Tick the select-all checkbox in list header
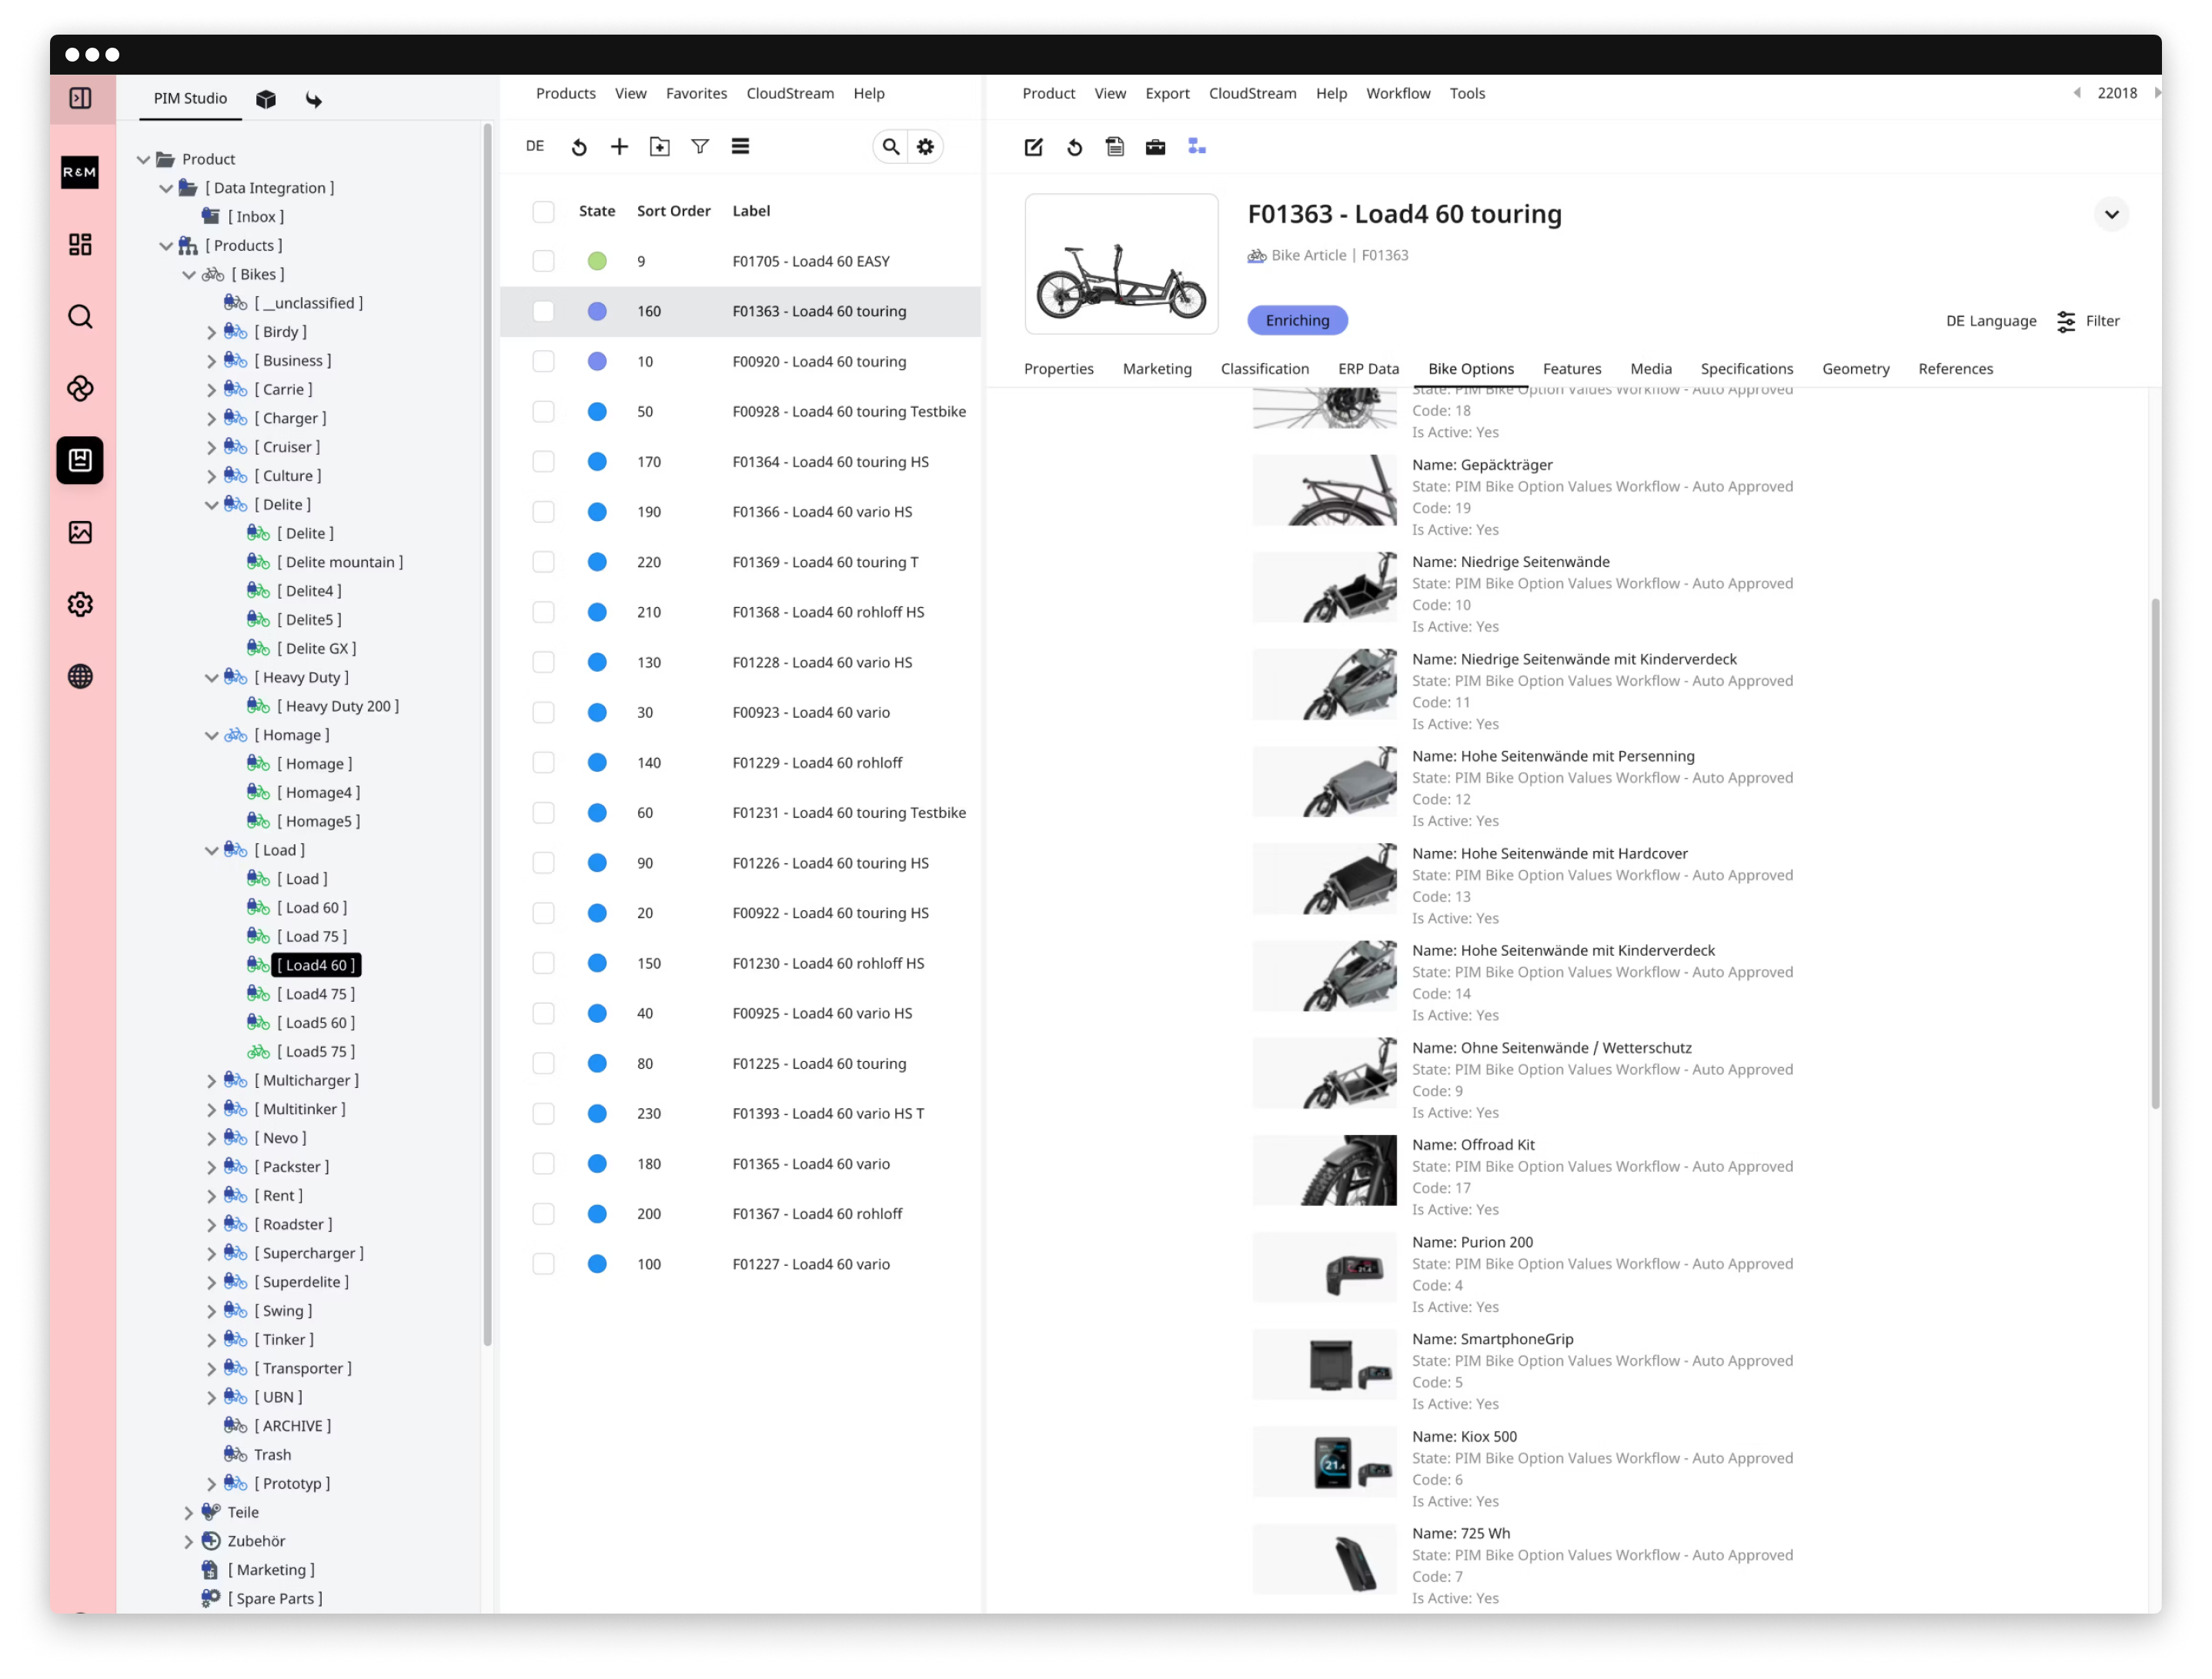 pyautogui.click(x=543, y=211)
